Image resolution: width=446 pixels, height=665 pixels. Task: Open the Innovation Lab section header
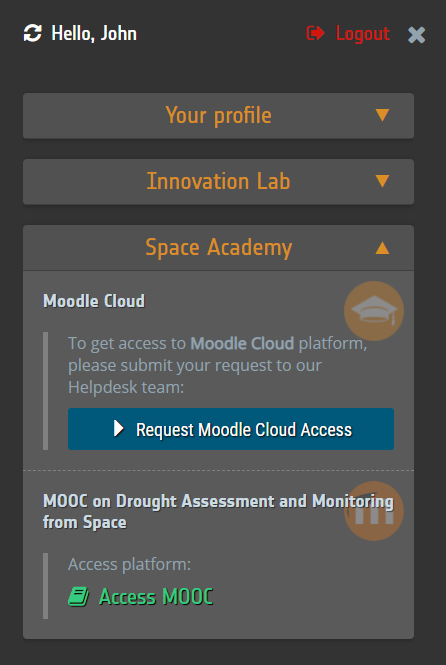coord(218,182)
